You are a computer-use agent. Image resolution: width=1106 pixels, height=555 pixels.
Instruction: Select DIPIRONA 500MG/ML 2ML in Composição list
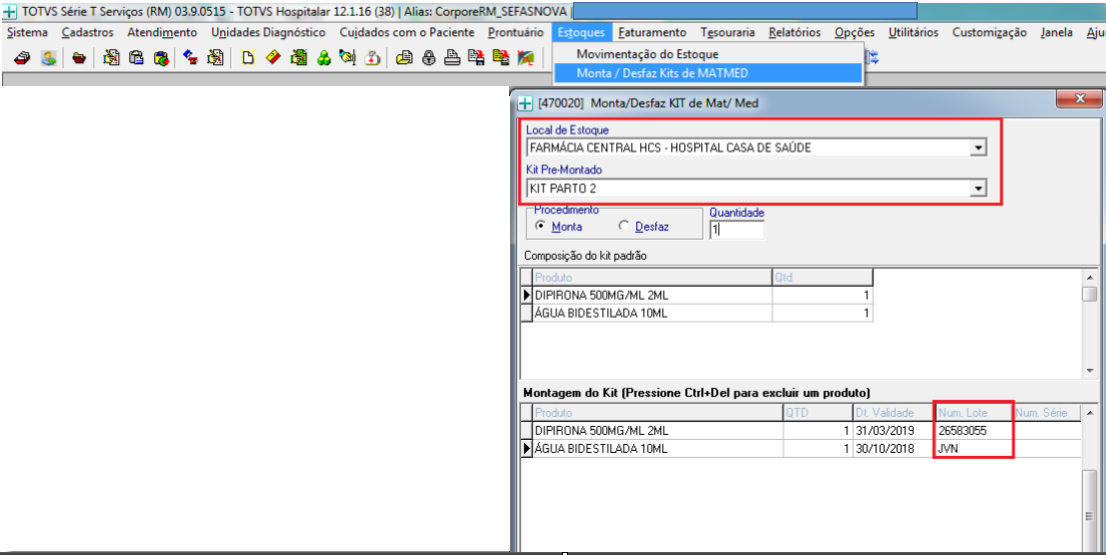tap(652, 295)
